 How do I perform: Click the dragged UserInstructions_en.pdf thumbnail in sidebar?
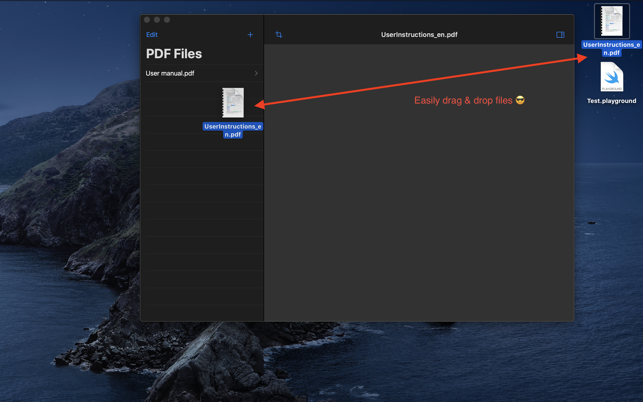coord(233,103)
